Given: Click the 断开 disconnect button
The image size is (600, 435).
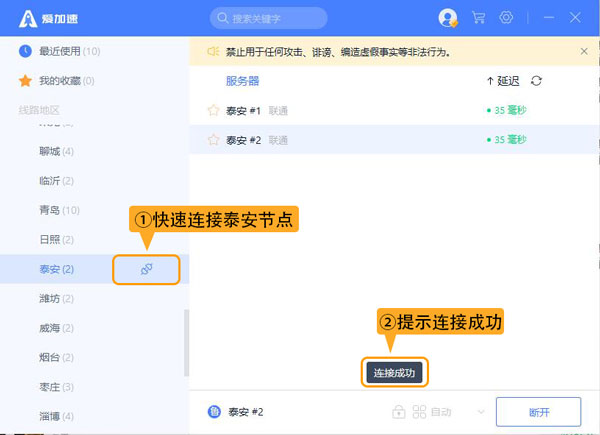Looking at the screenshot, I should (538, 412).
